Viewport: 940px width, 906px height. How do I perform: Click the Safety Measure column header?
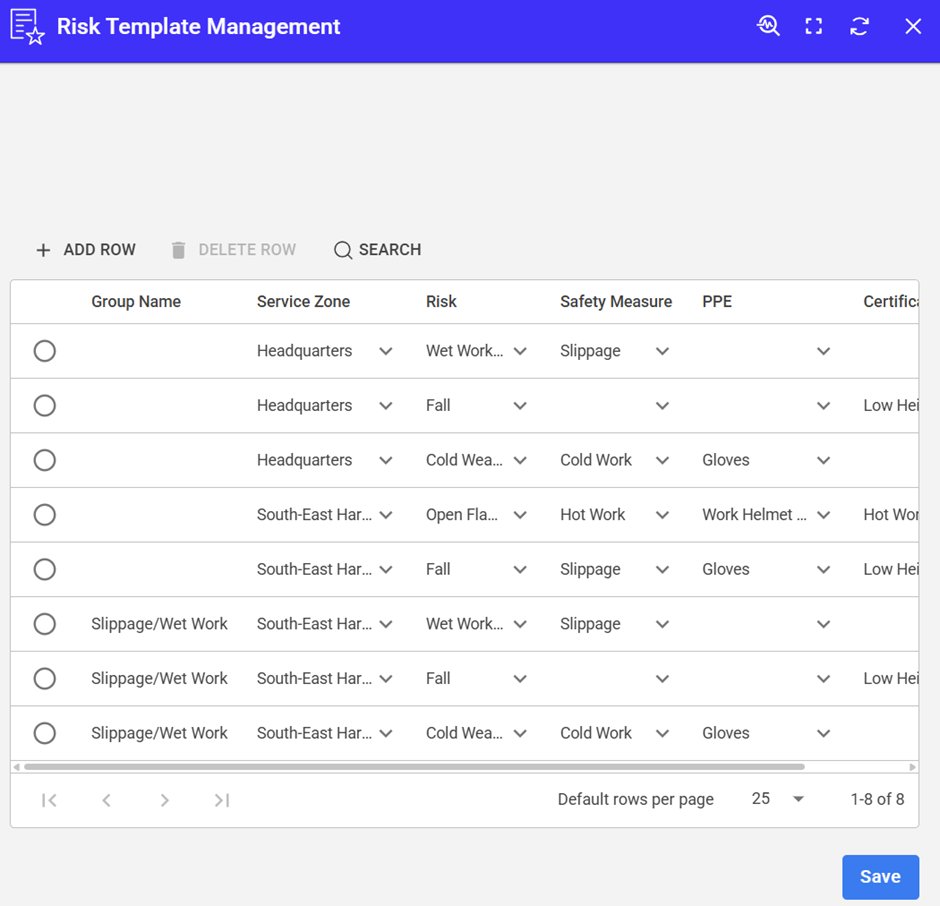coord(616,301)
